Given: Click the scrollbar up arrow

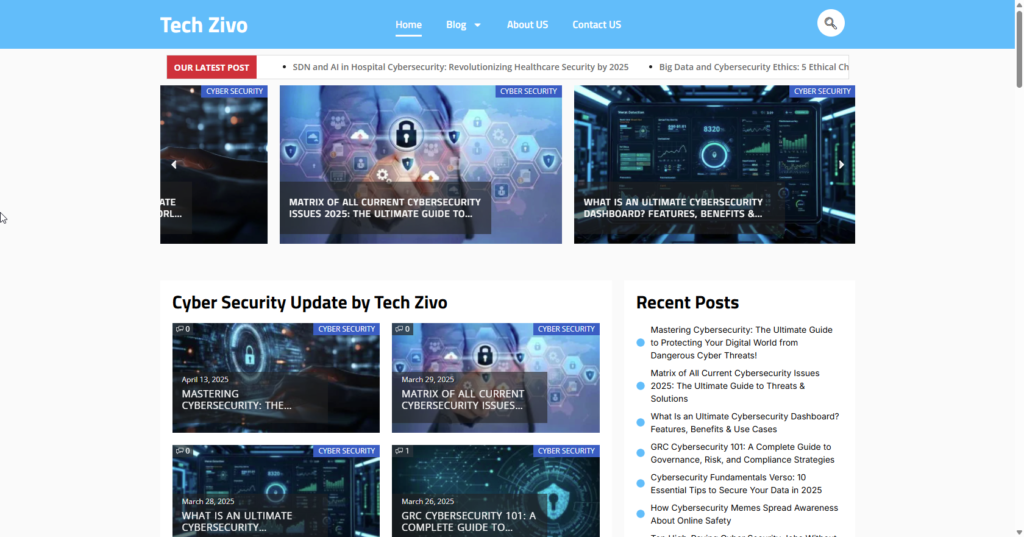Looking at the screenshot, I should tap(1019, 4).
